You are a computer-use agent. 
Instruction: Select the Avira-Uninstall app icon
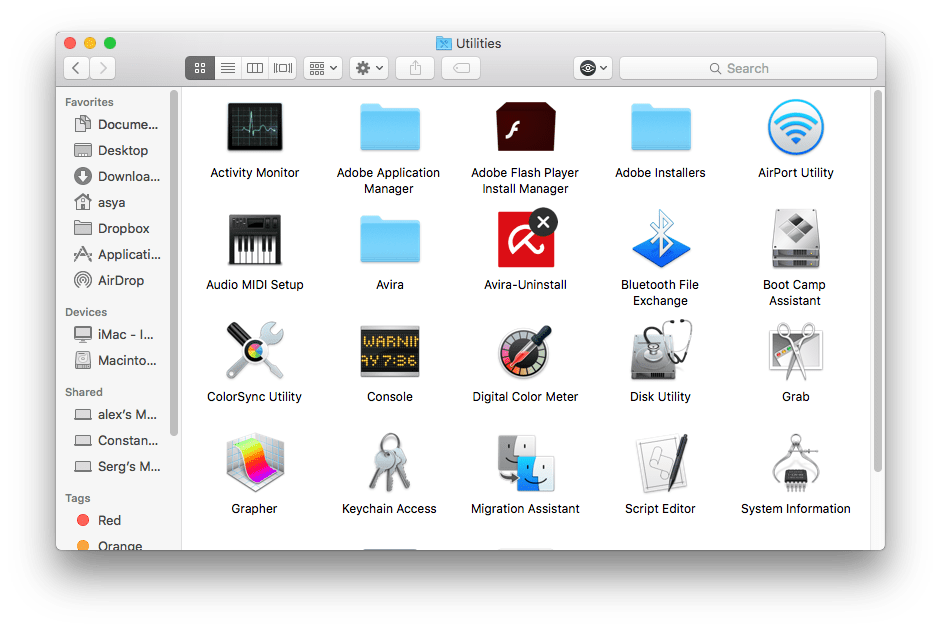point(526,238)
